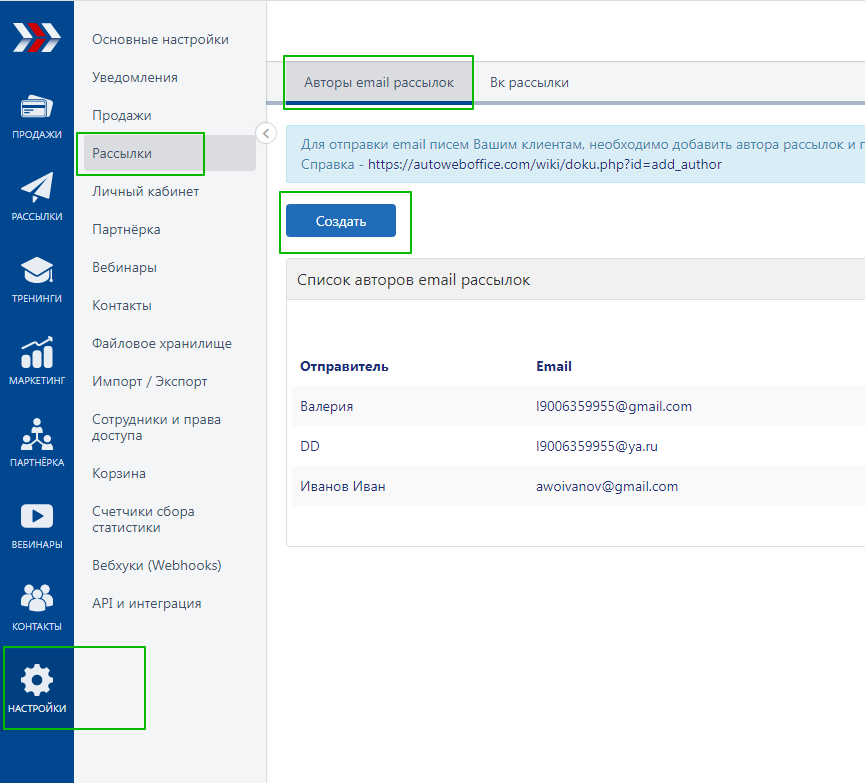The width and height of the screenshot is (865, 783).
Task: Switch to Авторы email рассылок tab
Action: coord(378,83)
